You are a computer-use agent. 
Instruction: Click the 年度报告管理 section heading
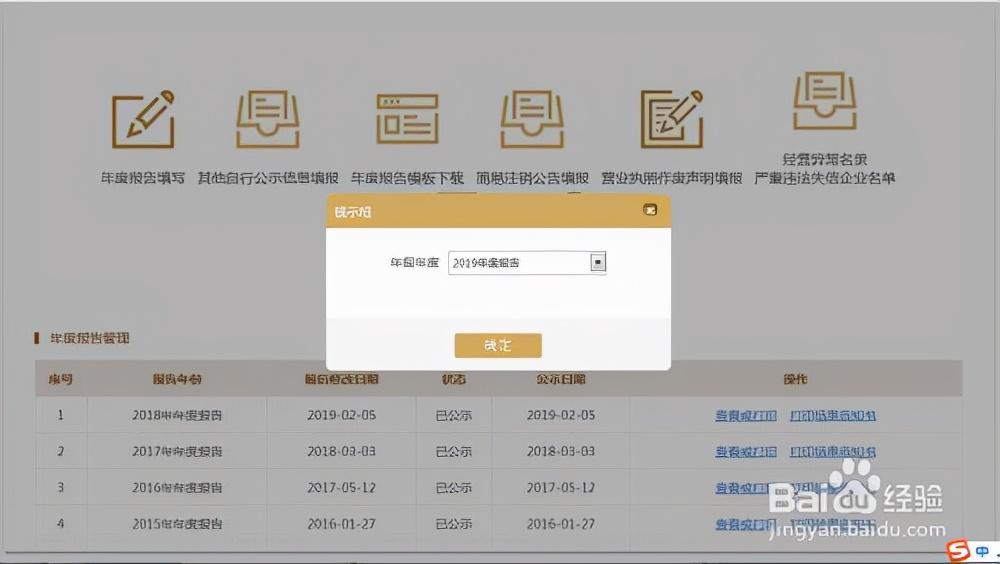coord(89,338)
